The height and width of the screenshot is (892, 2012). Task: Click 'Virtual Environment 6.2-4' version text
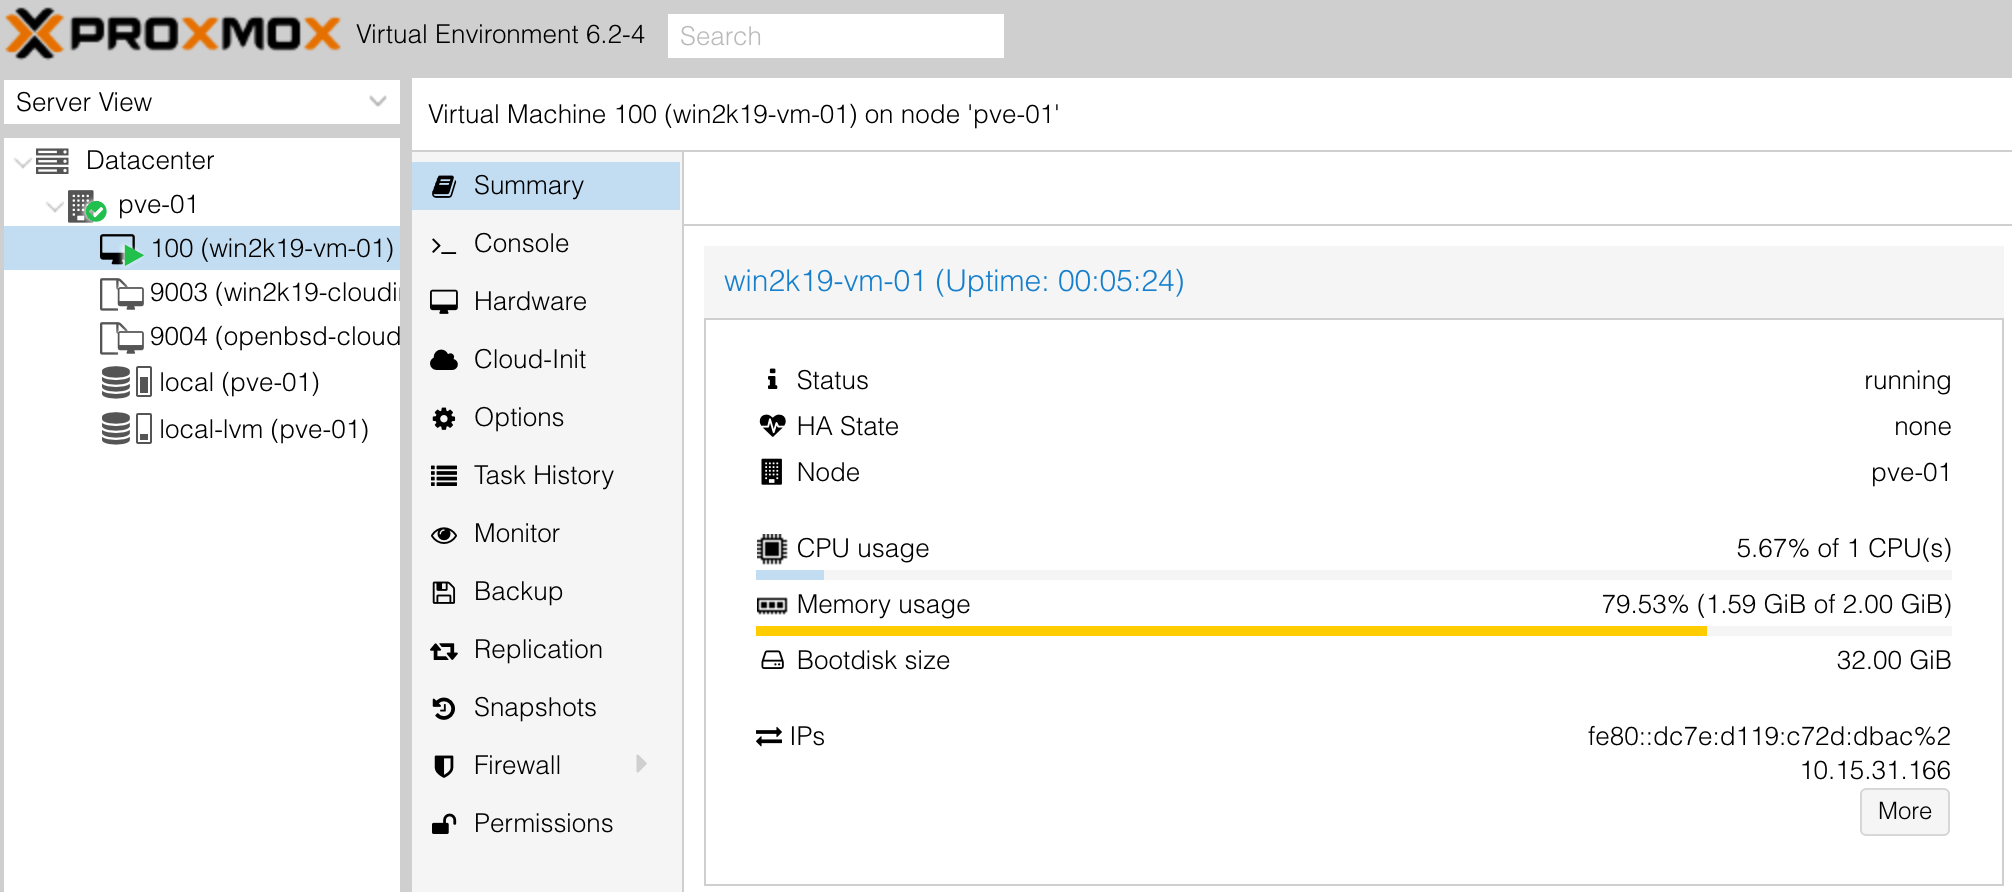coord(500,35)
